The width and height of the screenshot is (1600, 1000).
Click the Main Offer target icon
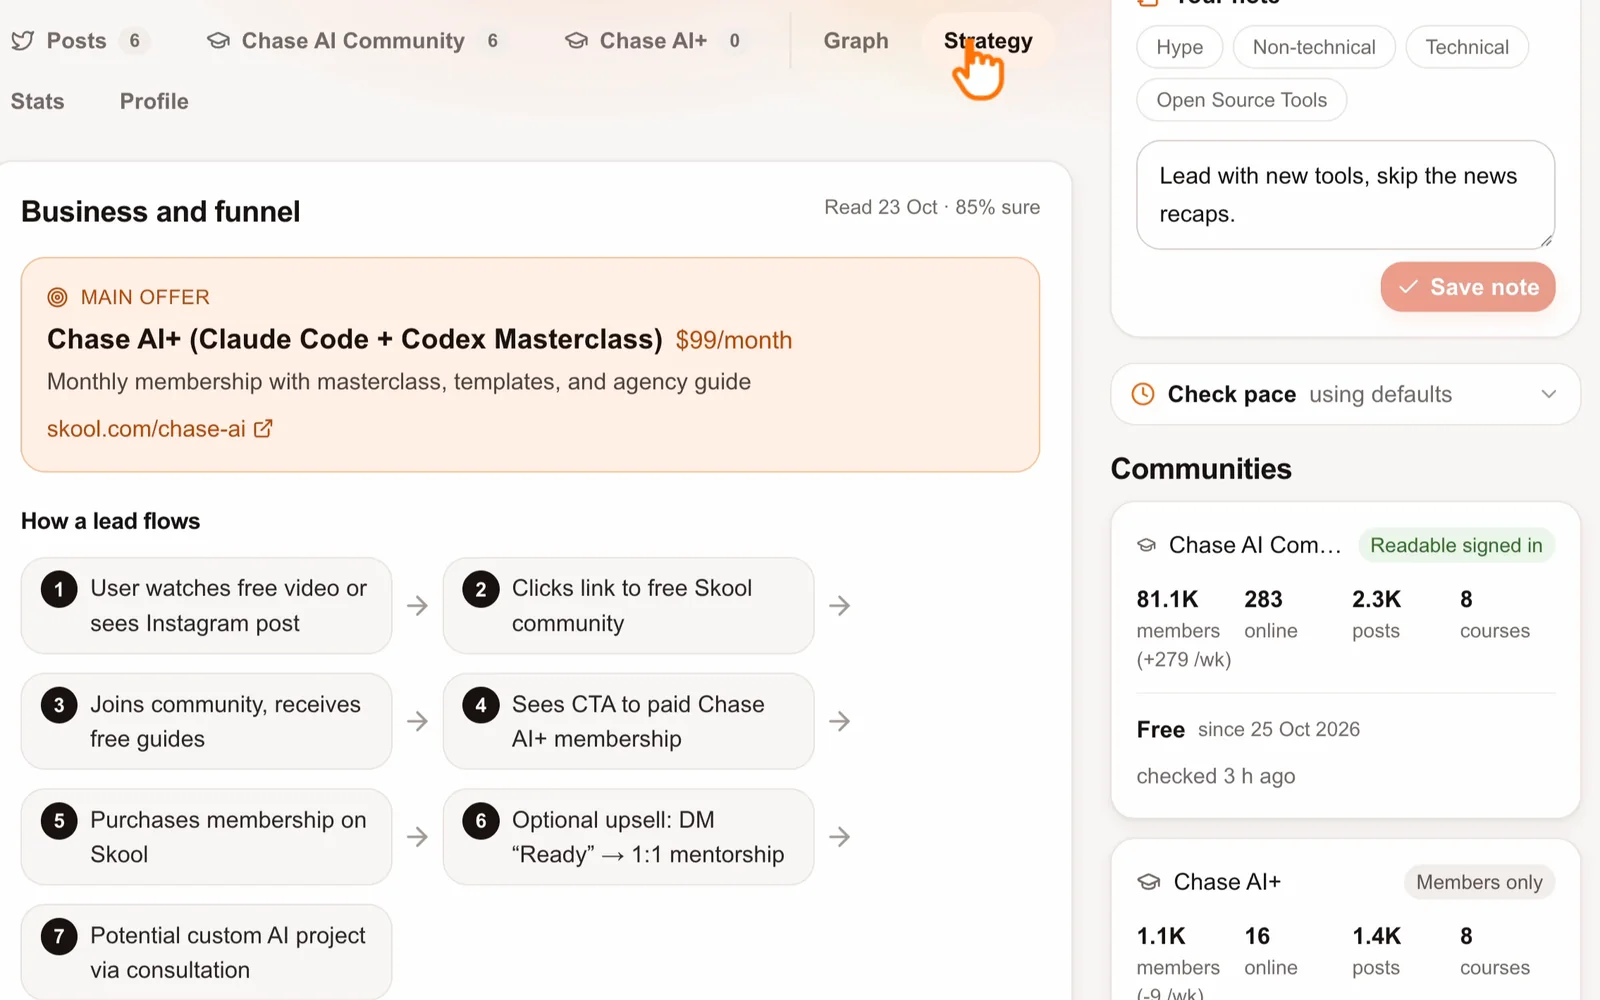click(58, 297)
